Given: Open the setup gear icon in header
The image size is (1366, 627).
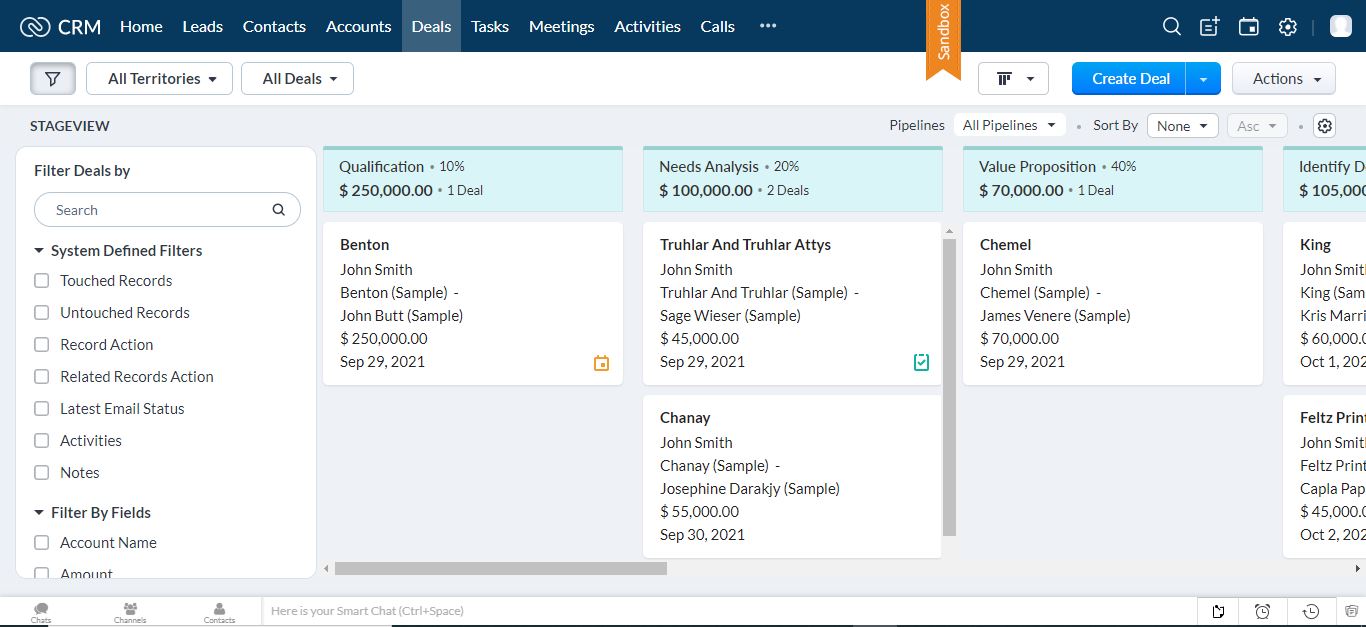Looking at the screenshot, I should (1288, 27).
